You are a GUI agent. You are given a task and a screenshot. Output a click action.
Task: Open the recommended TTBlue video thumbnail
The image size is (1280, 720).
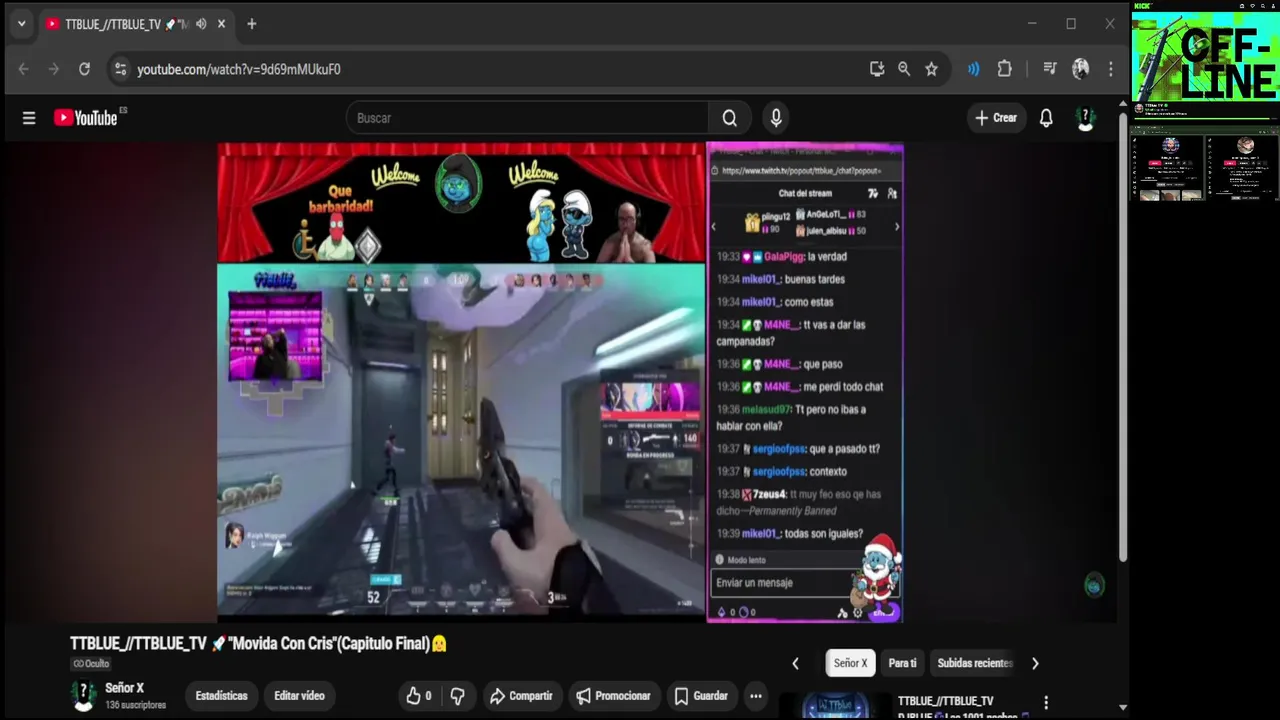coord(835,706)
